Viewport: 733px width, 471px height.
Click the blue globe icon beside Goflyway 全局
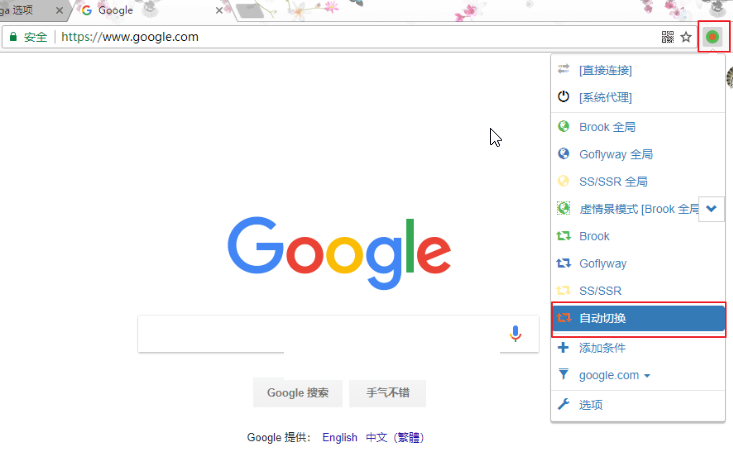(x=564, y=153)
